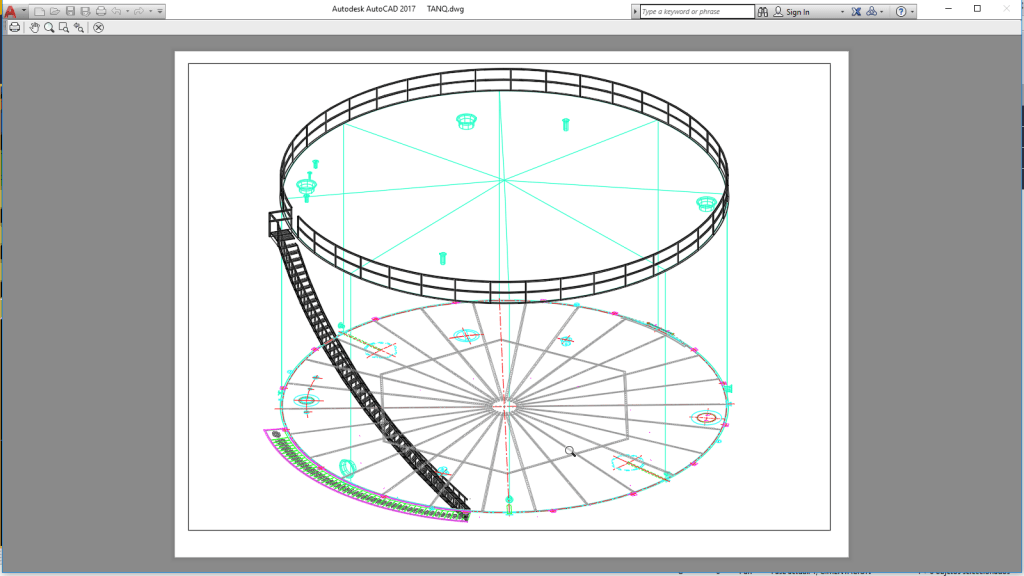This screenshot has height=576, width=1024.
Task: Expand the Help dropdown arrow
Action: pyautogui.click(x=913, y=12)
